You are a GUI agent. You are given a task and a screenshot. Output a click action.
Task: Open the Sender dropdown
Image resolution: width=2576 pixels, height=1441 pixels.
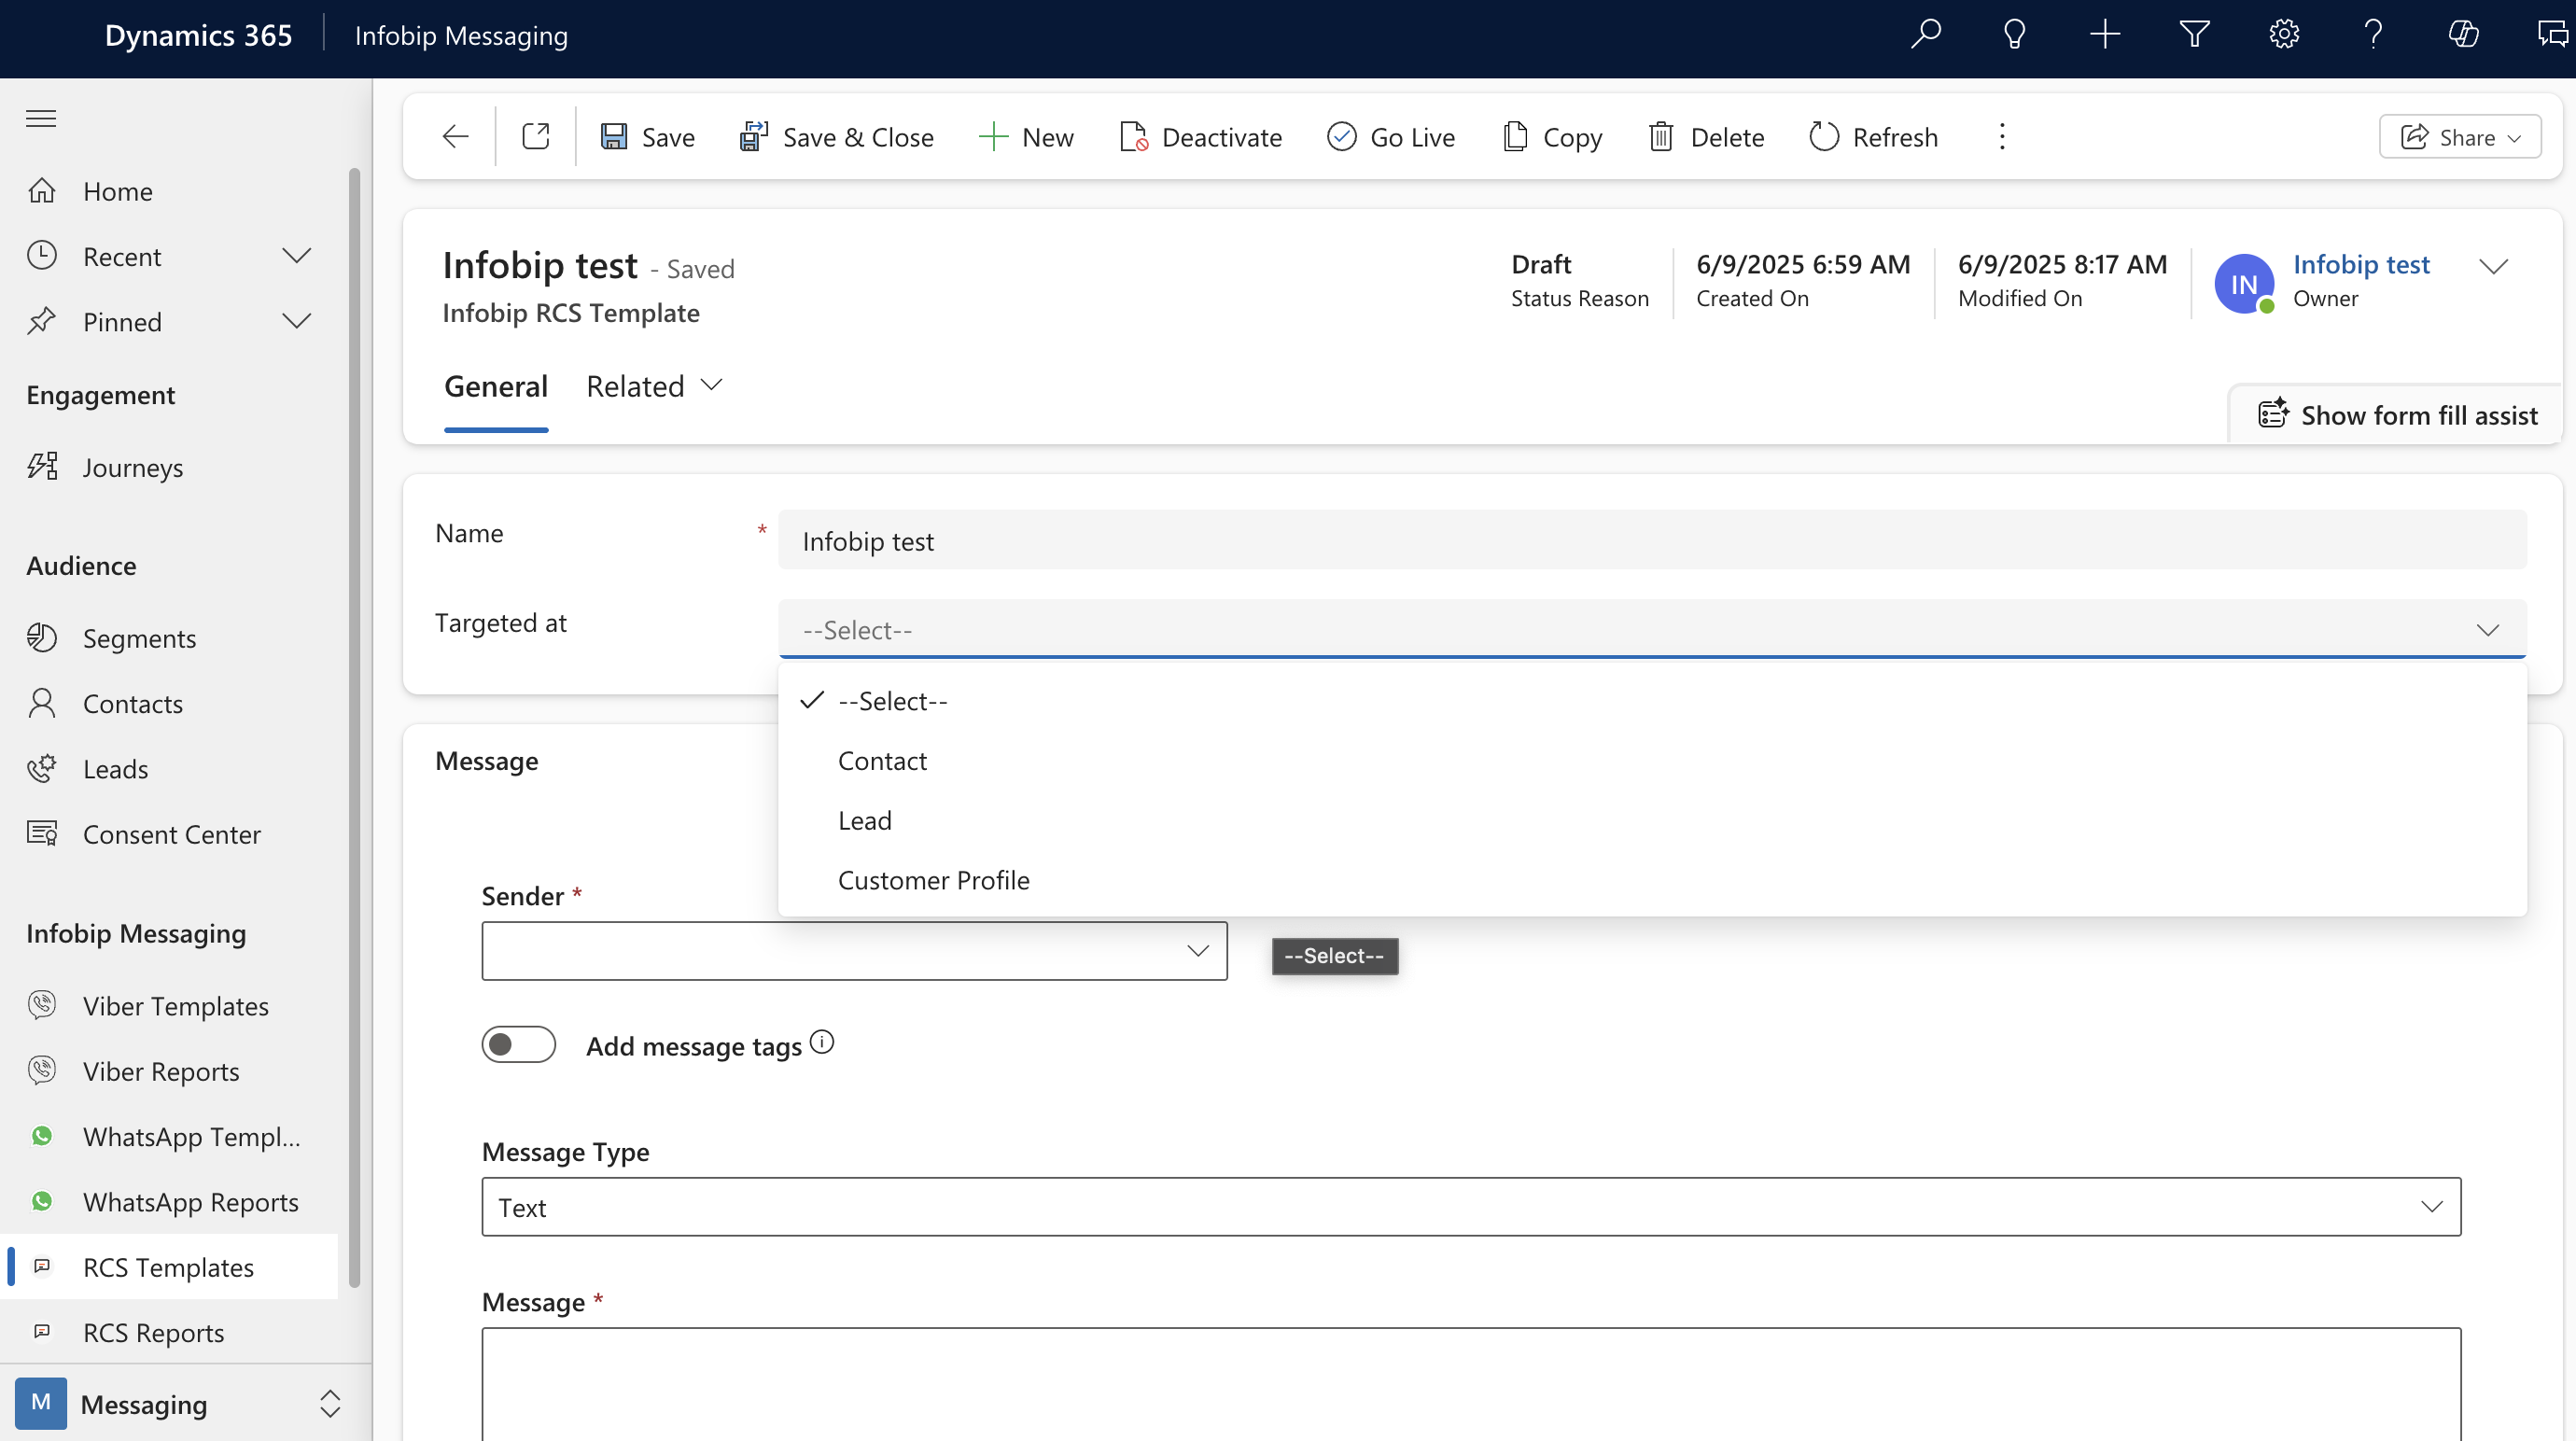(854, 951)
